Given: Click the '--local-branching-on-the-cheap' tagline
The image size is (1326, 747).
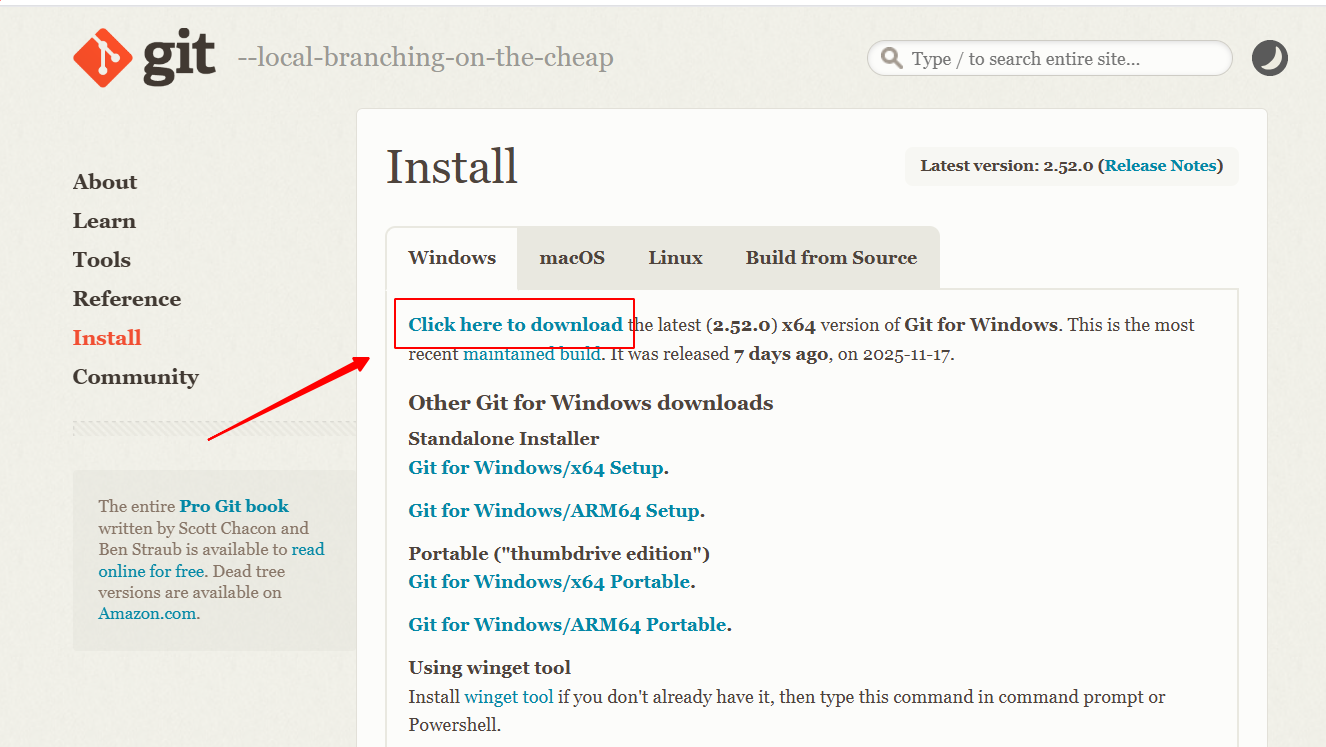Looking at the screenshot, I should point(426,58).
